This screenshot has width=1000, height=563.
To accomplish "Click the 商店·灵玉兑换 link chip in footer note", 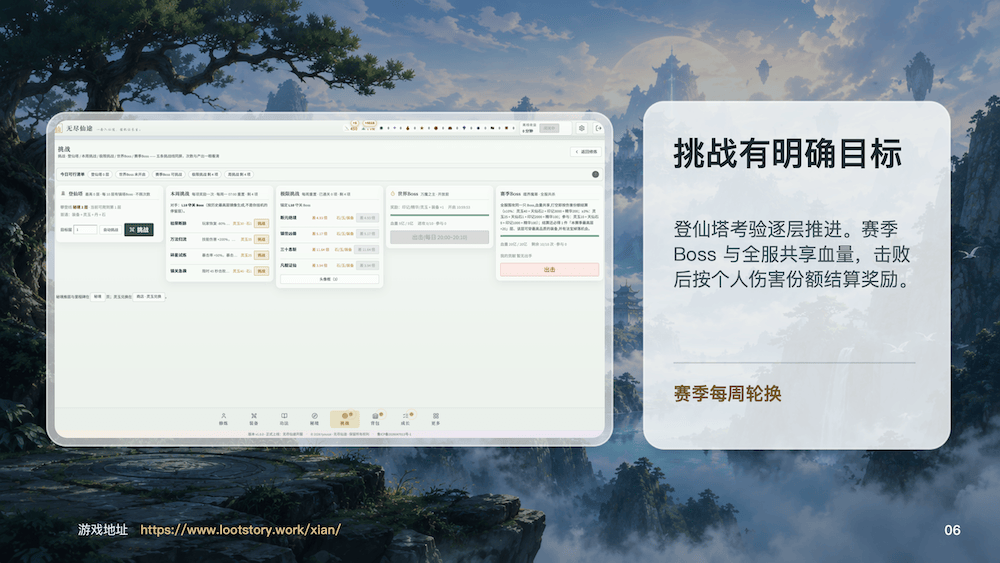I will [x=149, y=296].
